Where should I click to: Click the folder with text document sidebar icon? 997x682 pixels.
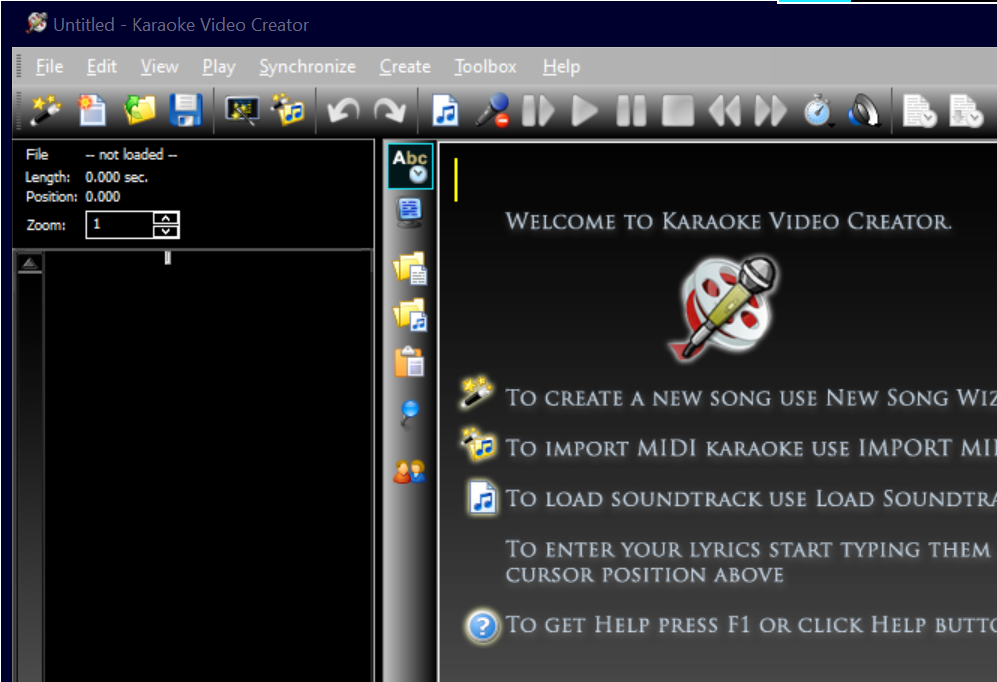pyautogui.click(x=410, y=268)
